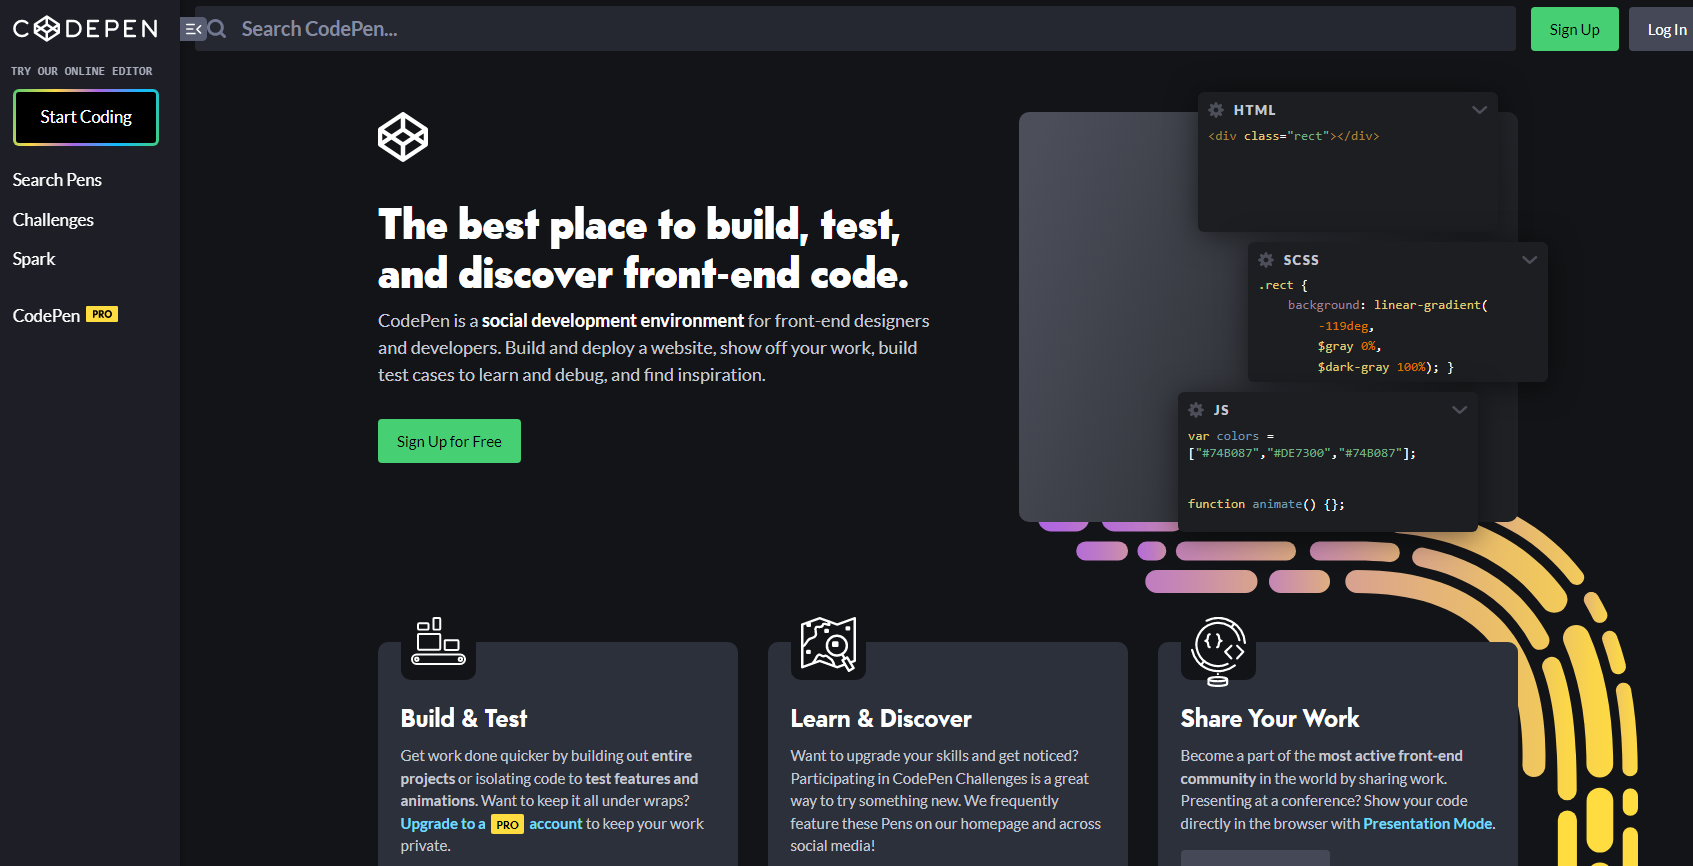Click the large CodePen cube logo
1693x866 pixels.
pos(403,137)
